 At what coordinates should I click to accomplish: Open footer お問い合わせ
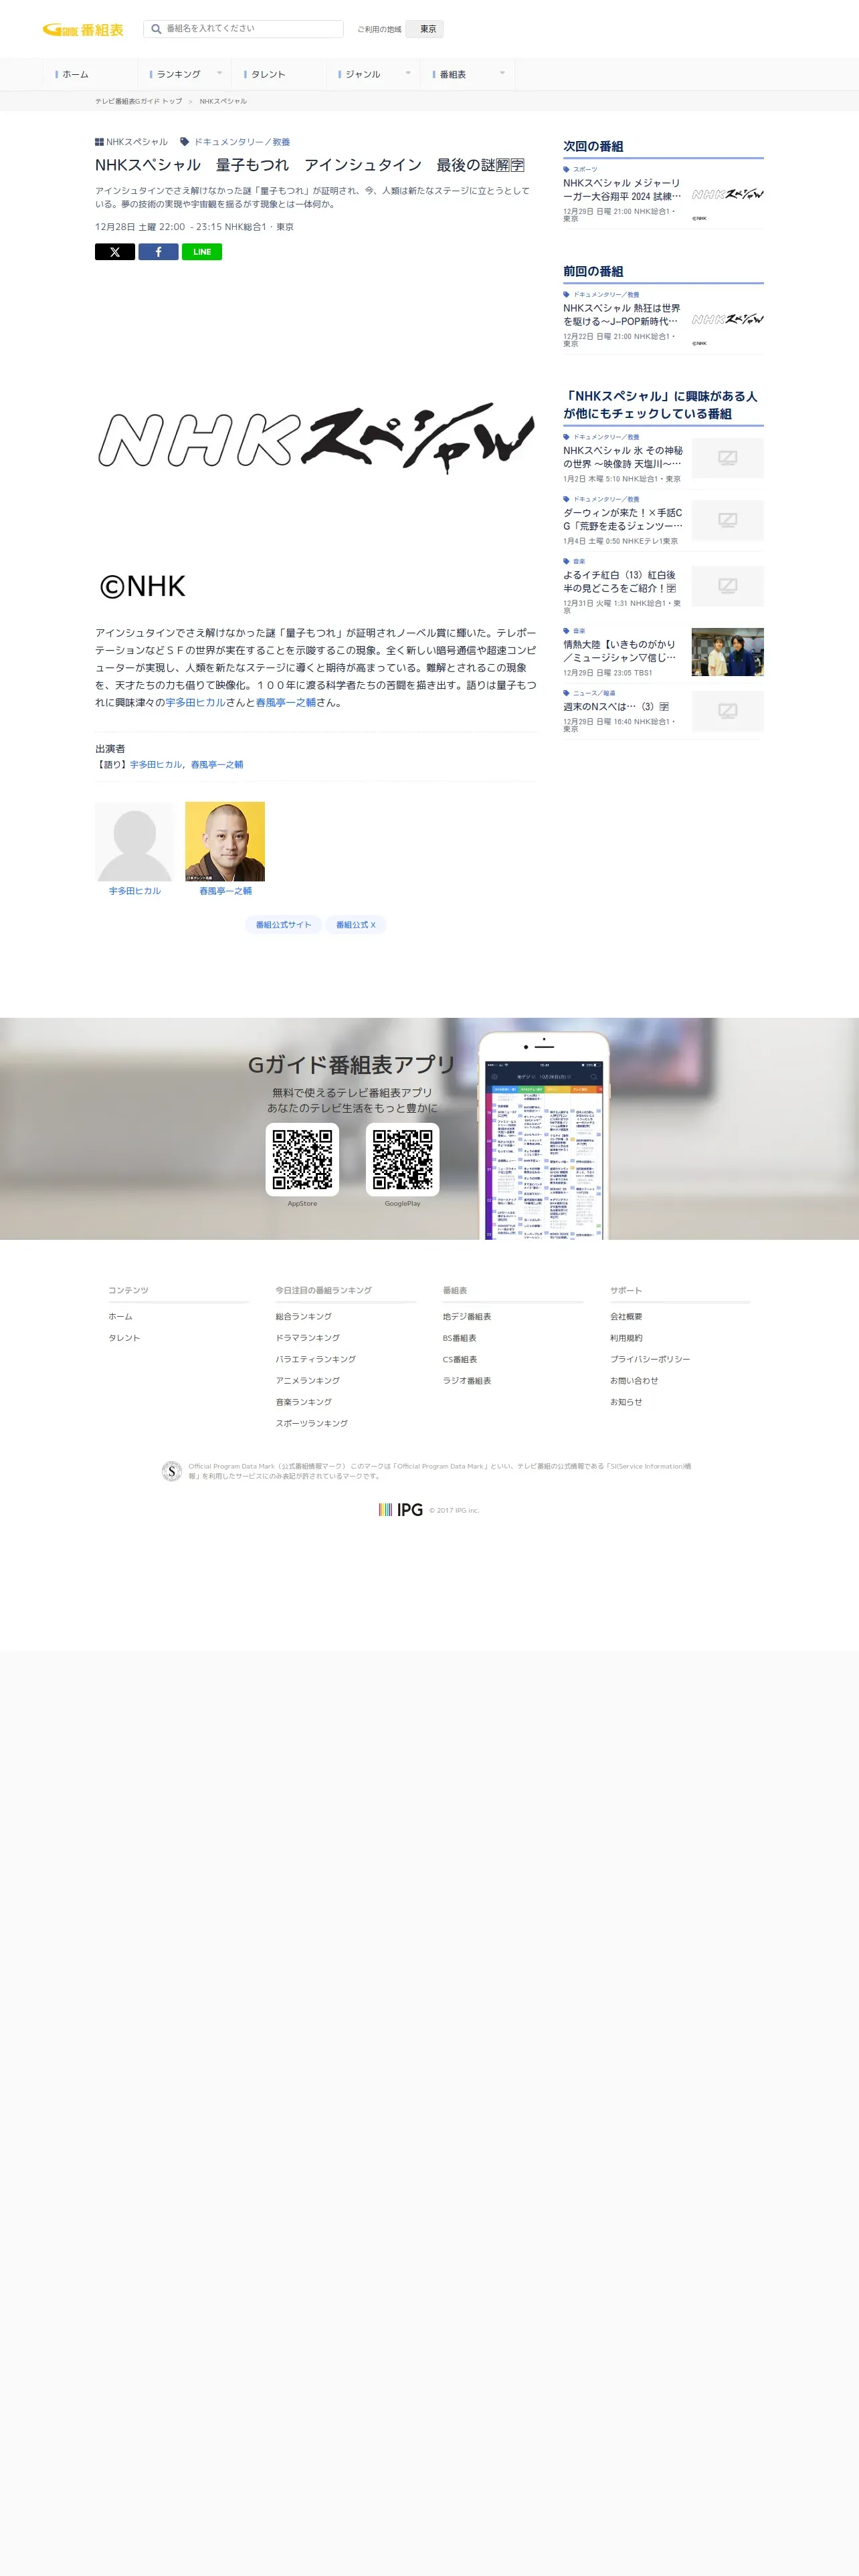pyautogui.click(x=634, y=1381)
